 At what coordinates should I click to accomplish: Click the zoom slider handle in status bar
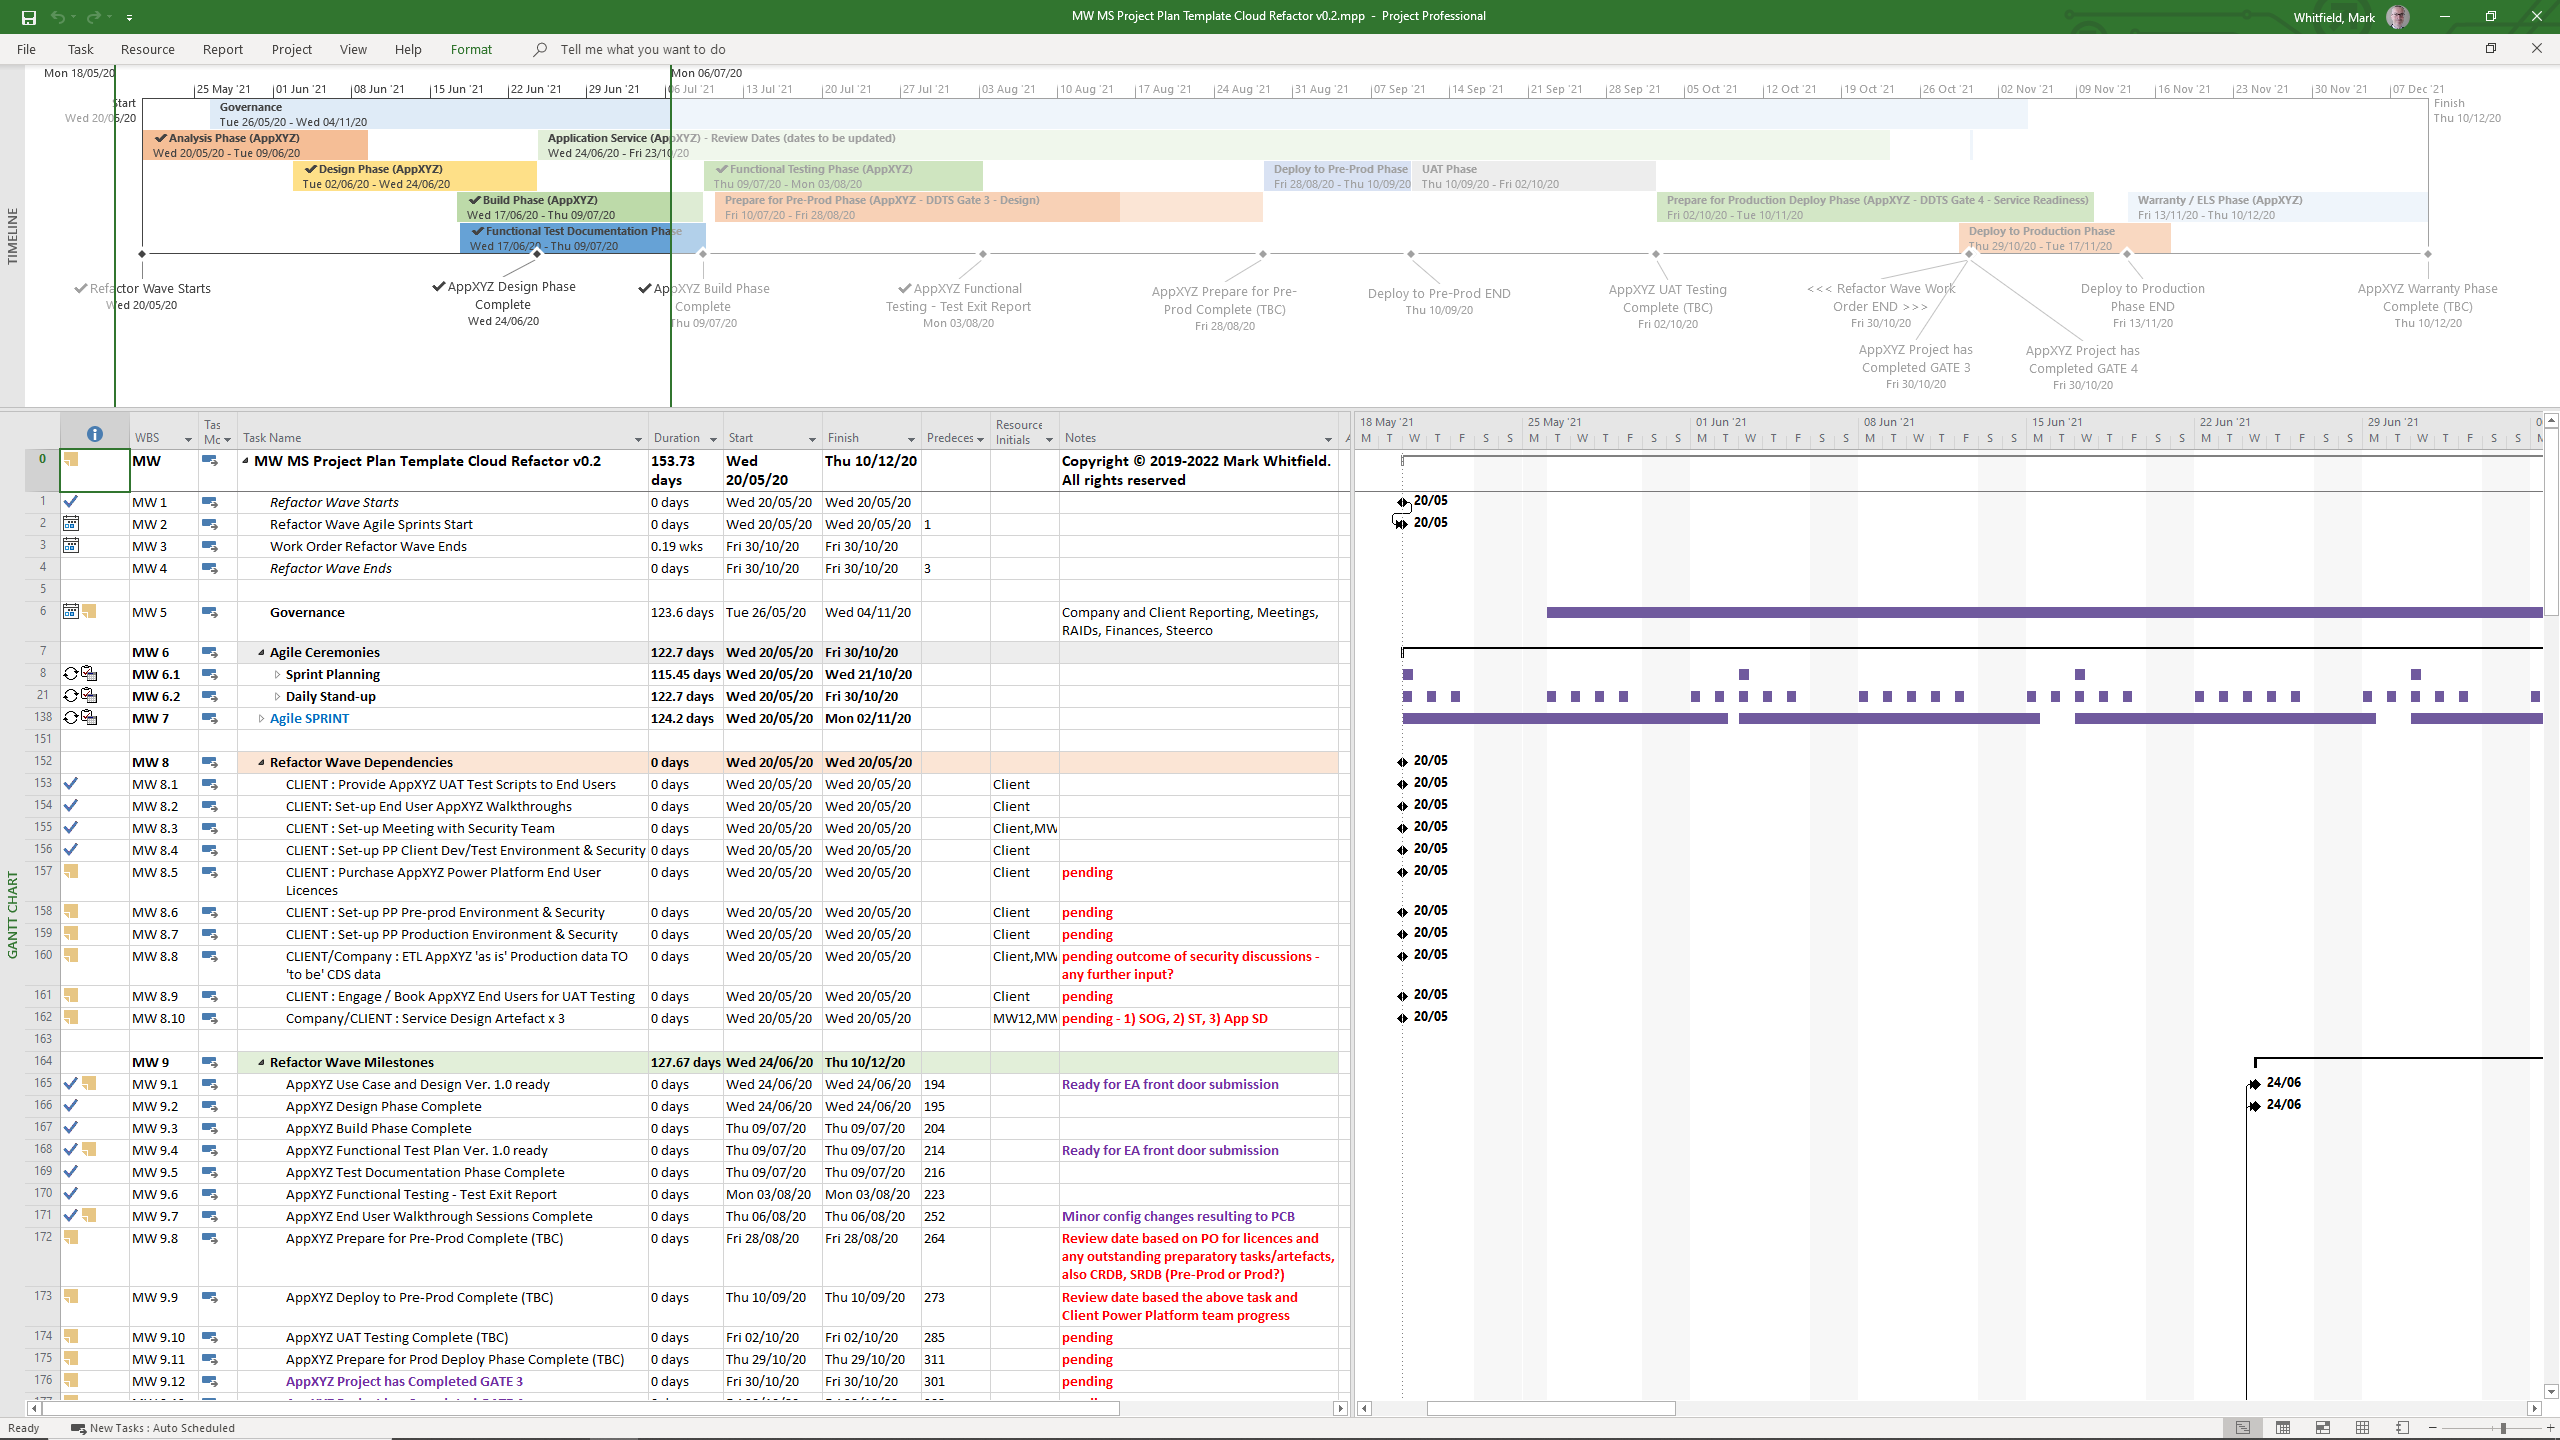click(2503, 1428)
